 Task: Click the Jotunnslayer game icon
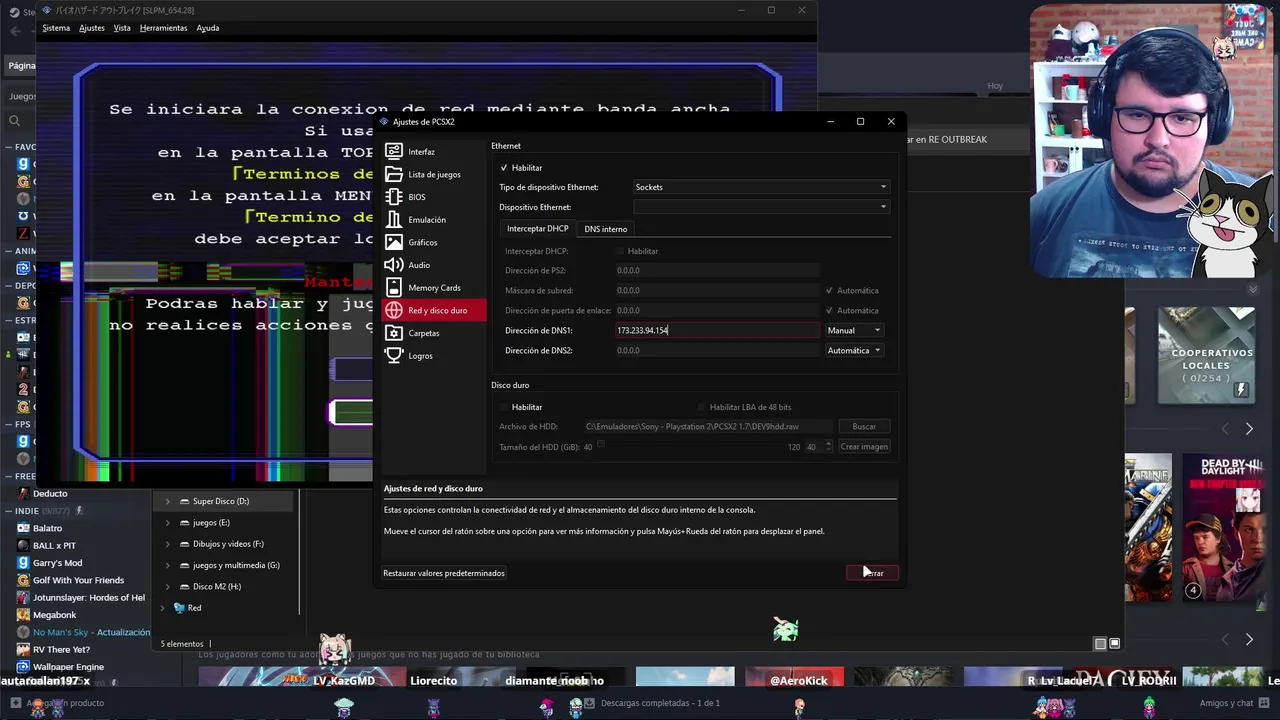pos(24,598)
